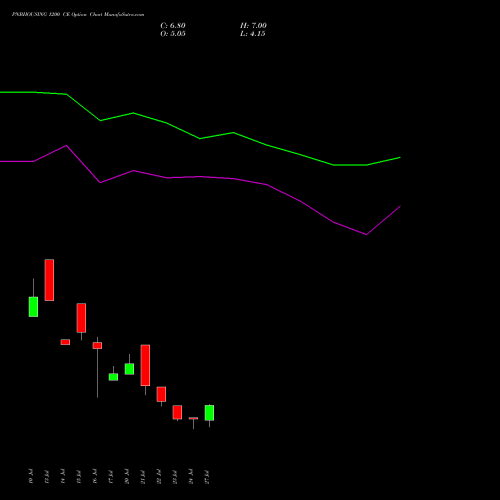Select the close value C: 6.80
500x500 pixels.
tap(173, 26)
